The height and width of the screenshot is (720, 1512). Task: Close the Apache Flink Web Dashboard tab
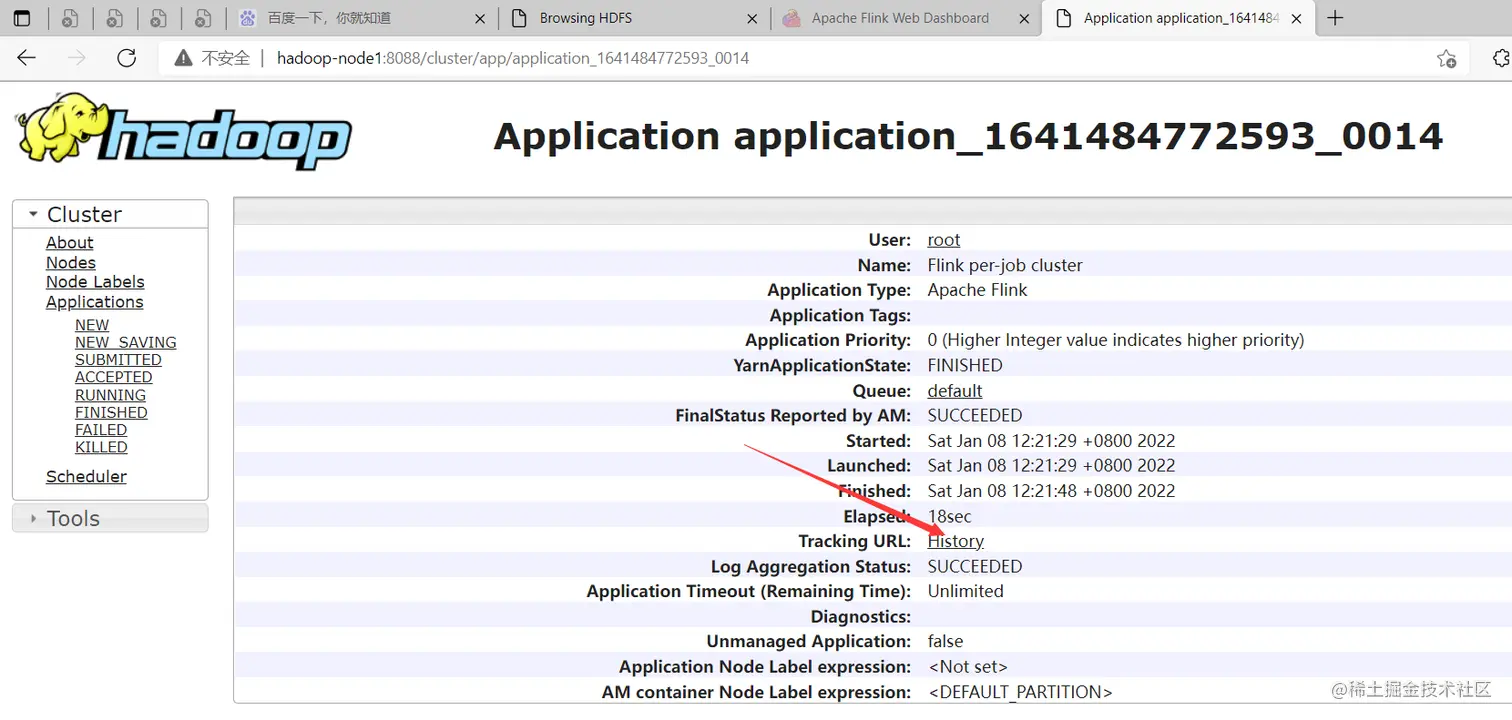[1023, 18]
